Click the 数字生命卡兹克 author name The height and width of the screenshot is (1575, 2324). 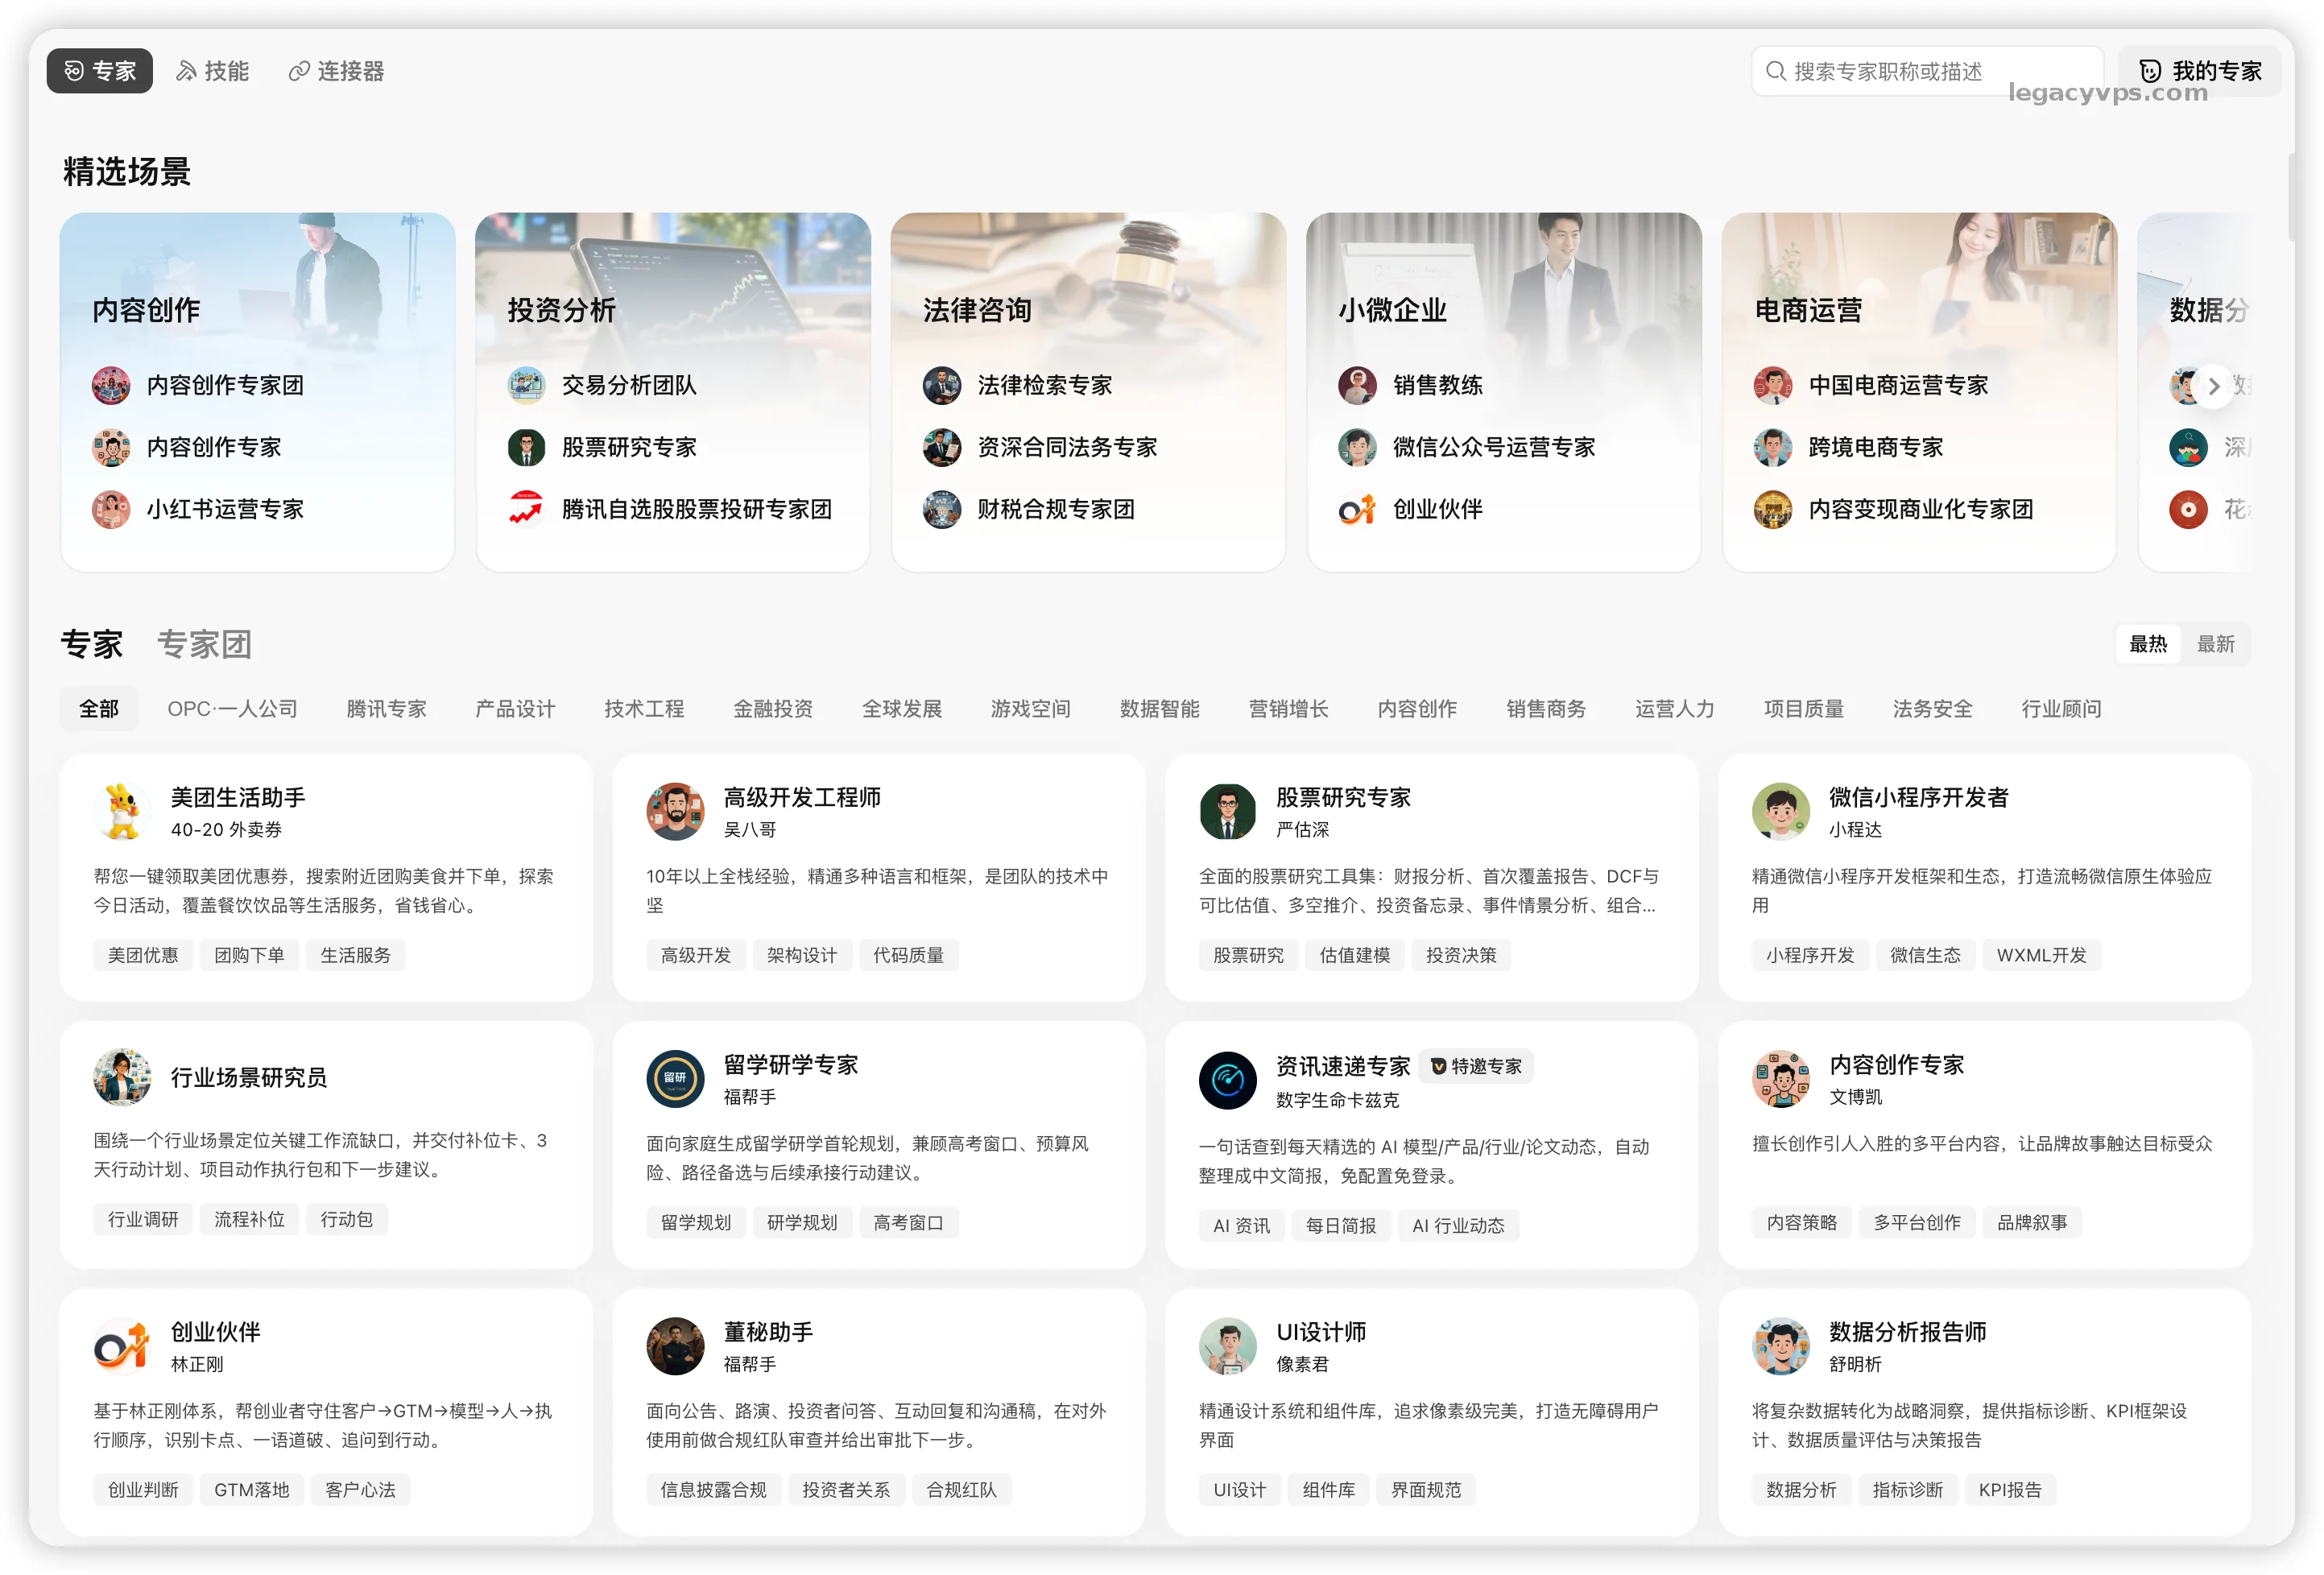tap(1337, 1100)
